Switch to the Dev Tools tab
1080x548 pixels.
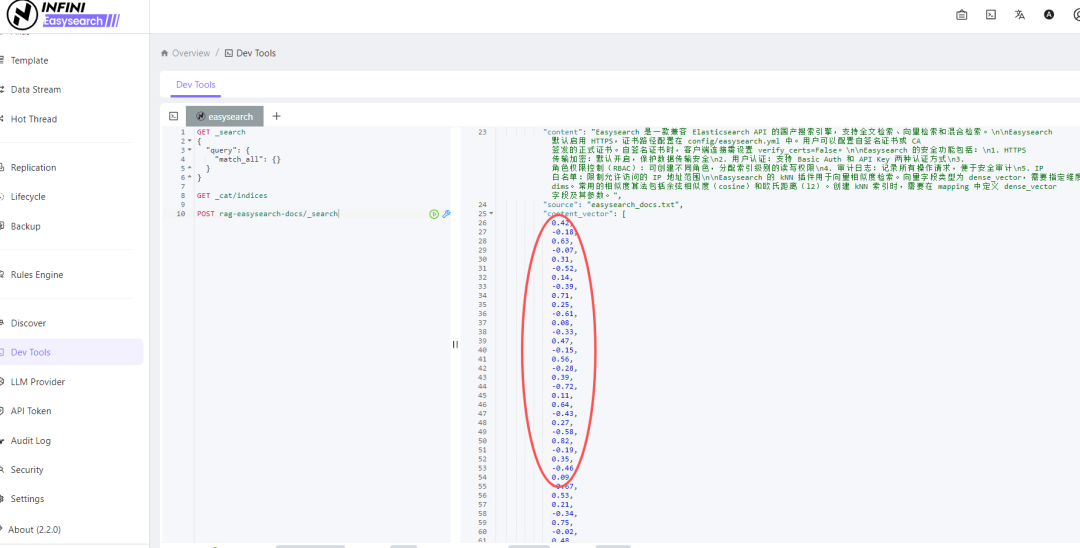(x=196, y=85)
